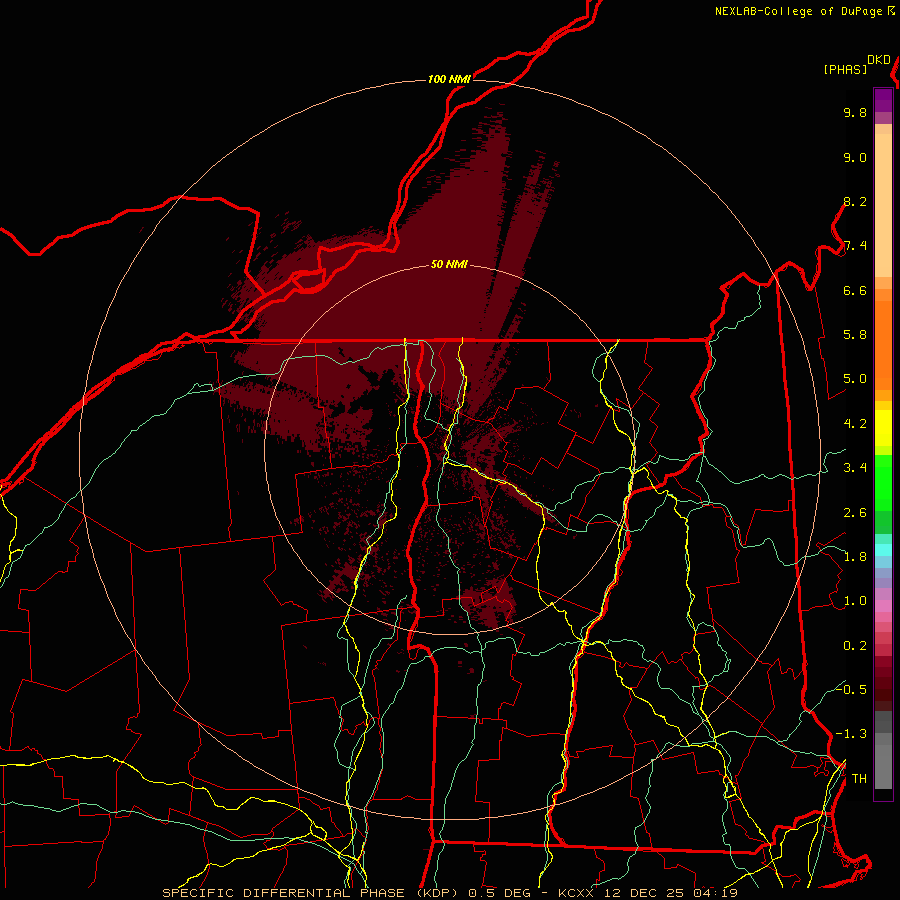Viewport: 900px width, 900px height.
Task: Click the 0.2 value on color scale
Action: pos(855,646)
